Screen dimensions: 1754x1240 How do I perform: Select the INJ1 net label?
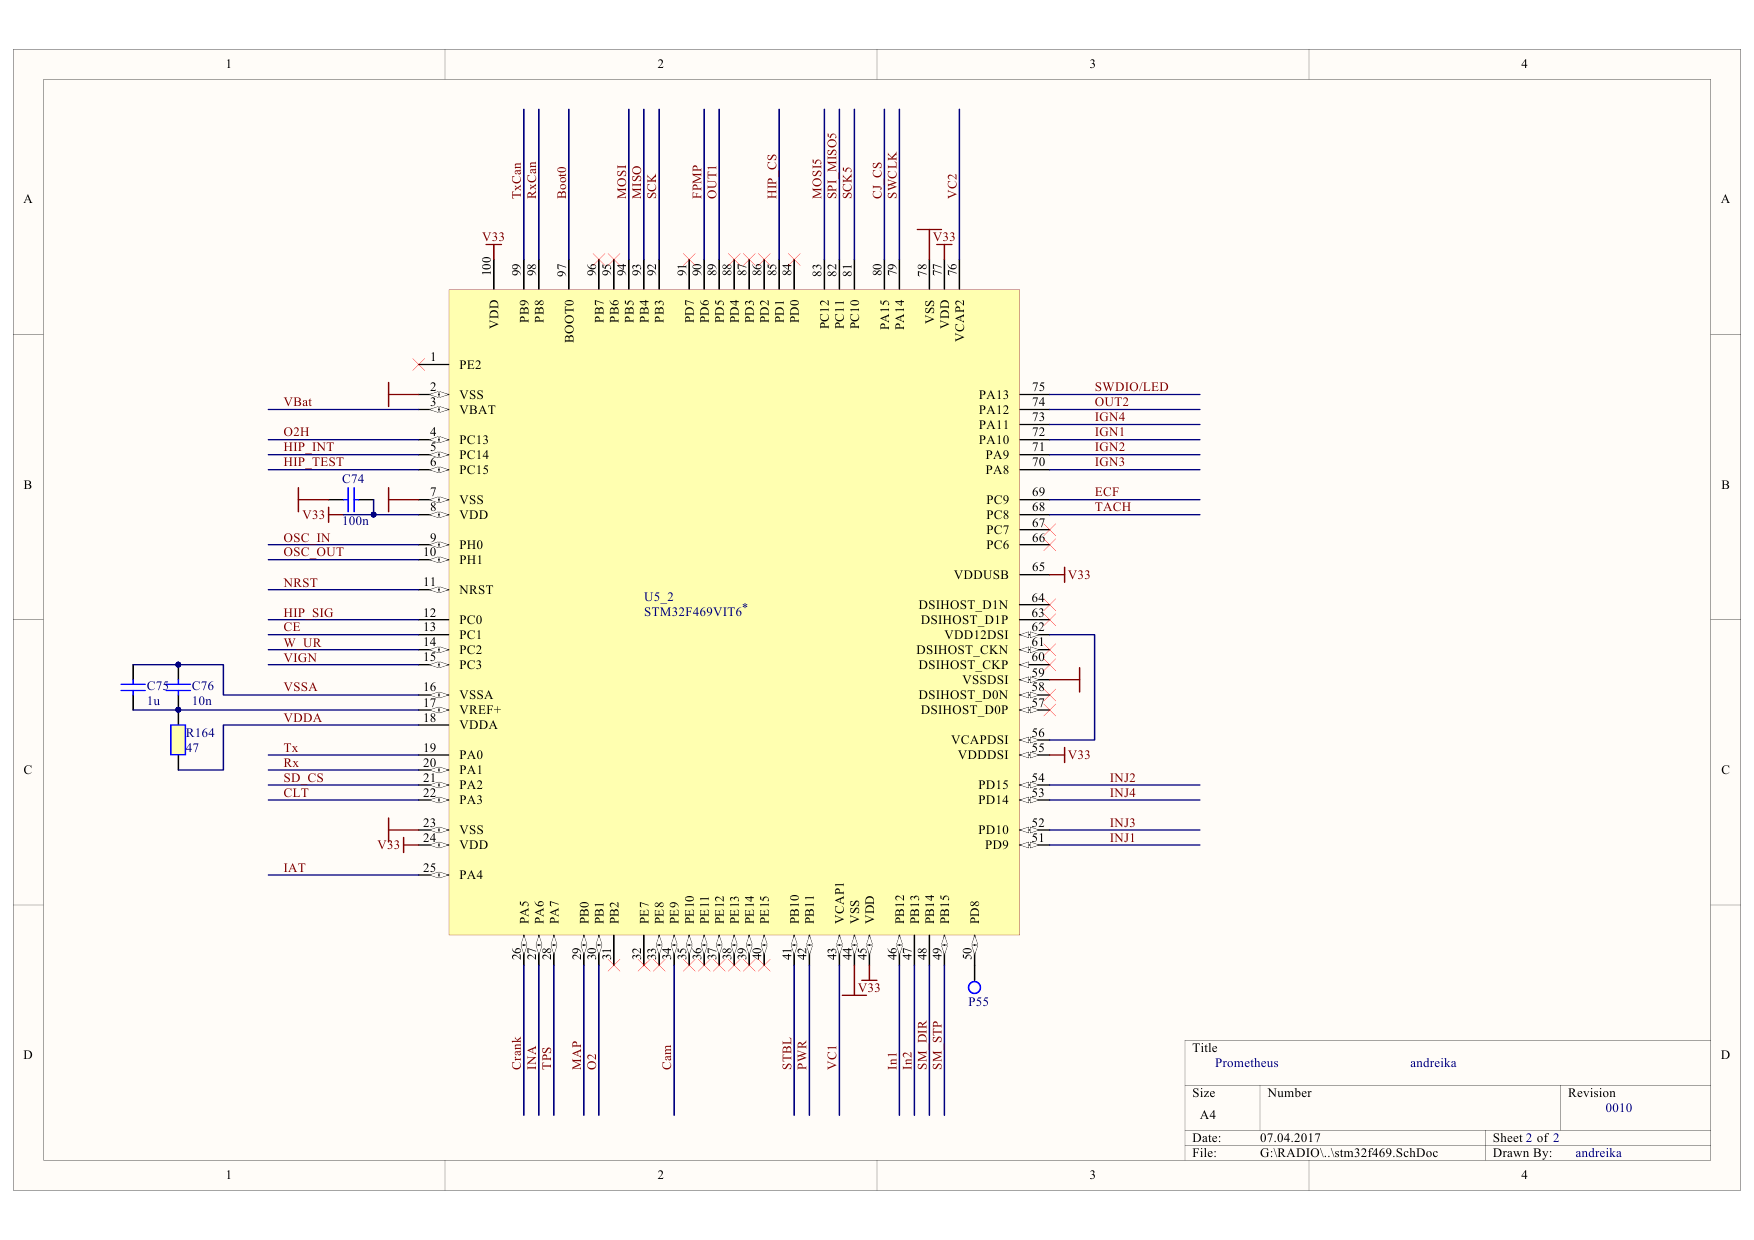point(1122,838)
